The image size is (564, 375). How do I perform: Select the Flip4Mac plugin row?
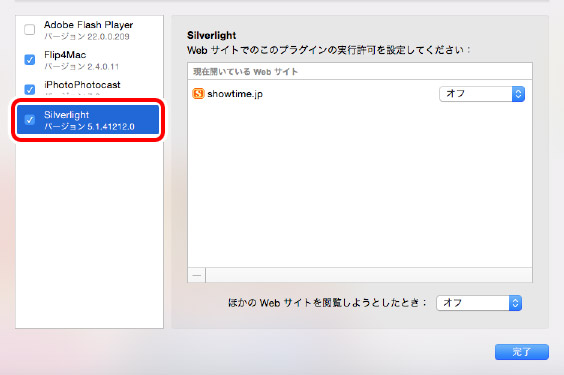[x=89, y=60]
